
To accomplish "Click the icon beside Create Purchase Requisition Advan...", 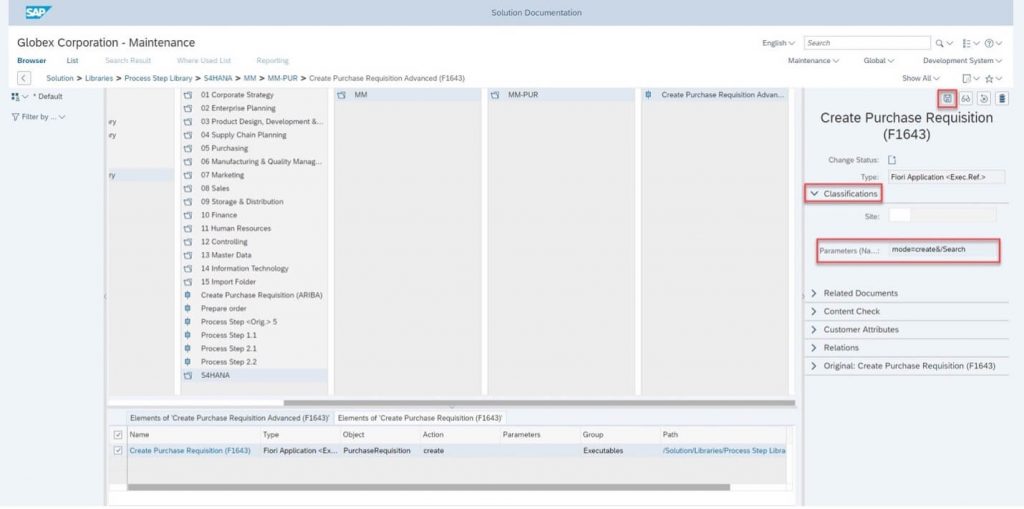I will click(648, 95).
